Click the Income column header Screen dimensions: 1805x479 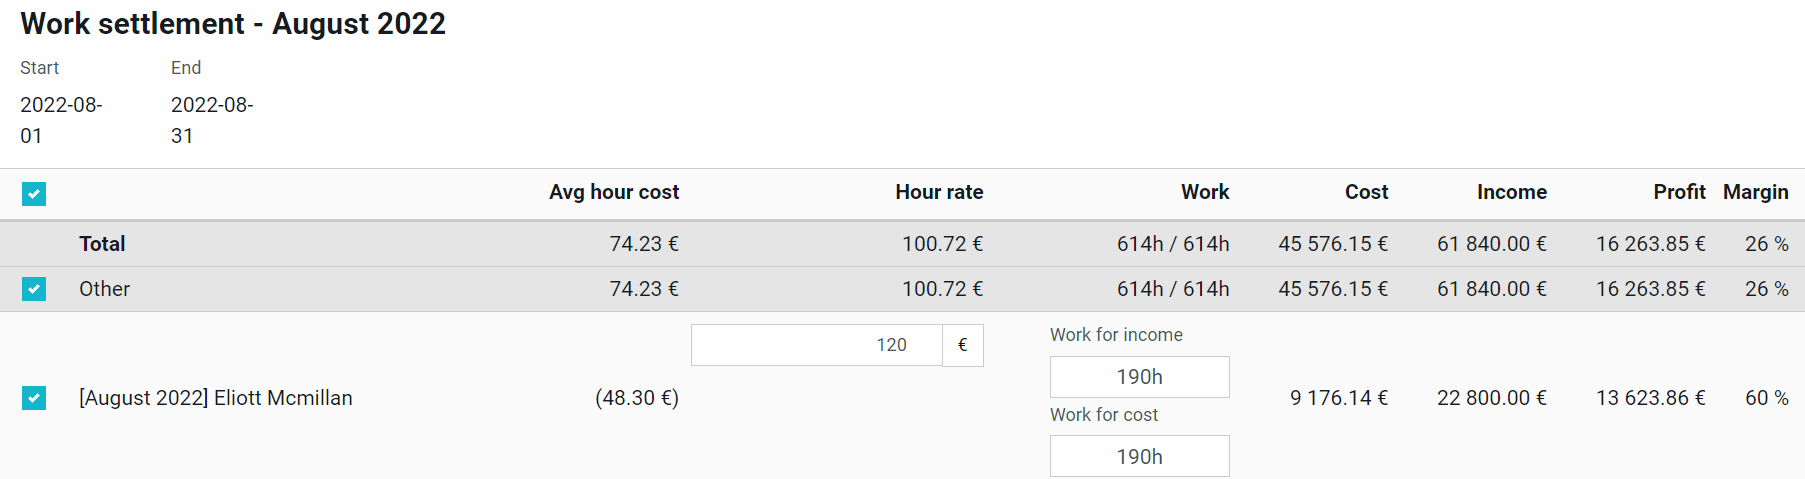[x=1512, y=192]
